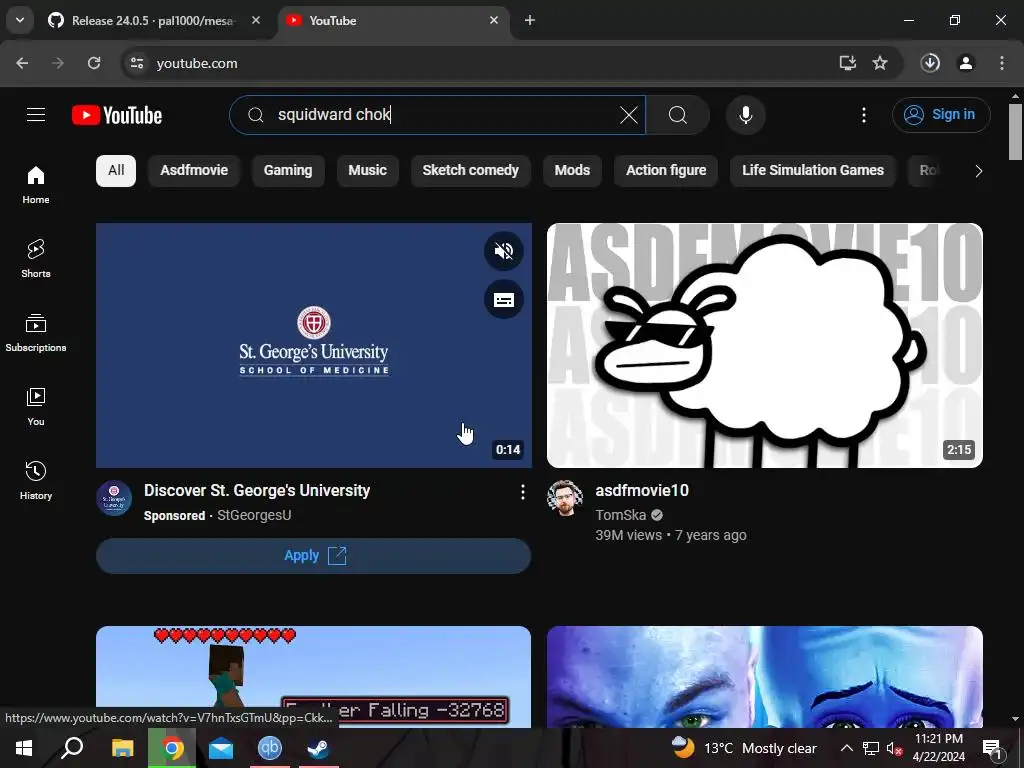Select the Action figure chip
Image resolution: width=1024 pixels, height=768 pixels.
pyautogui.click(x=666, y=170)
